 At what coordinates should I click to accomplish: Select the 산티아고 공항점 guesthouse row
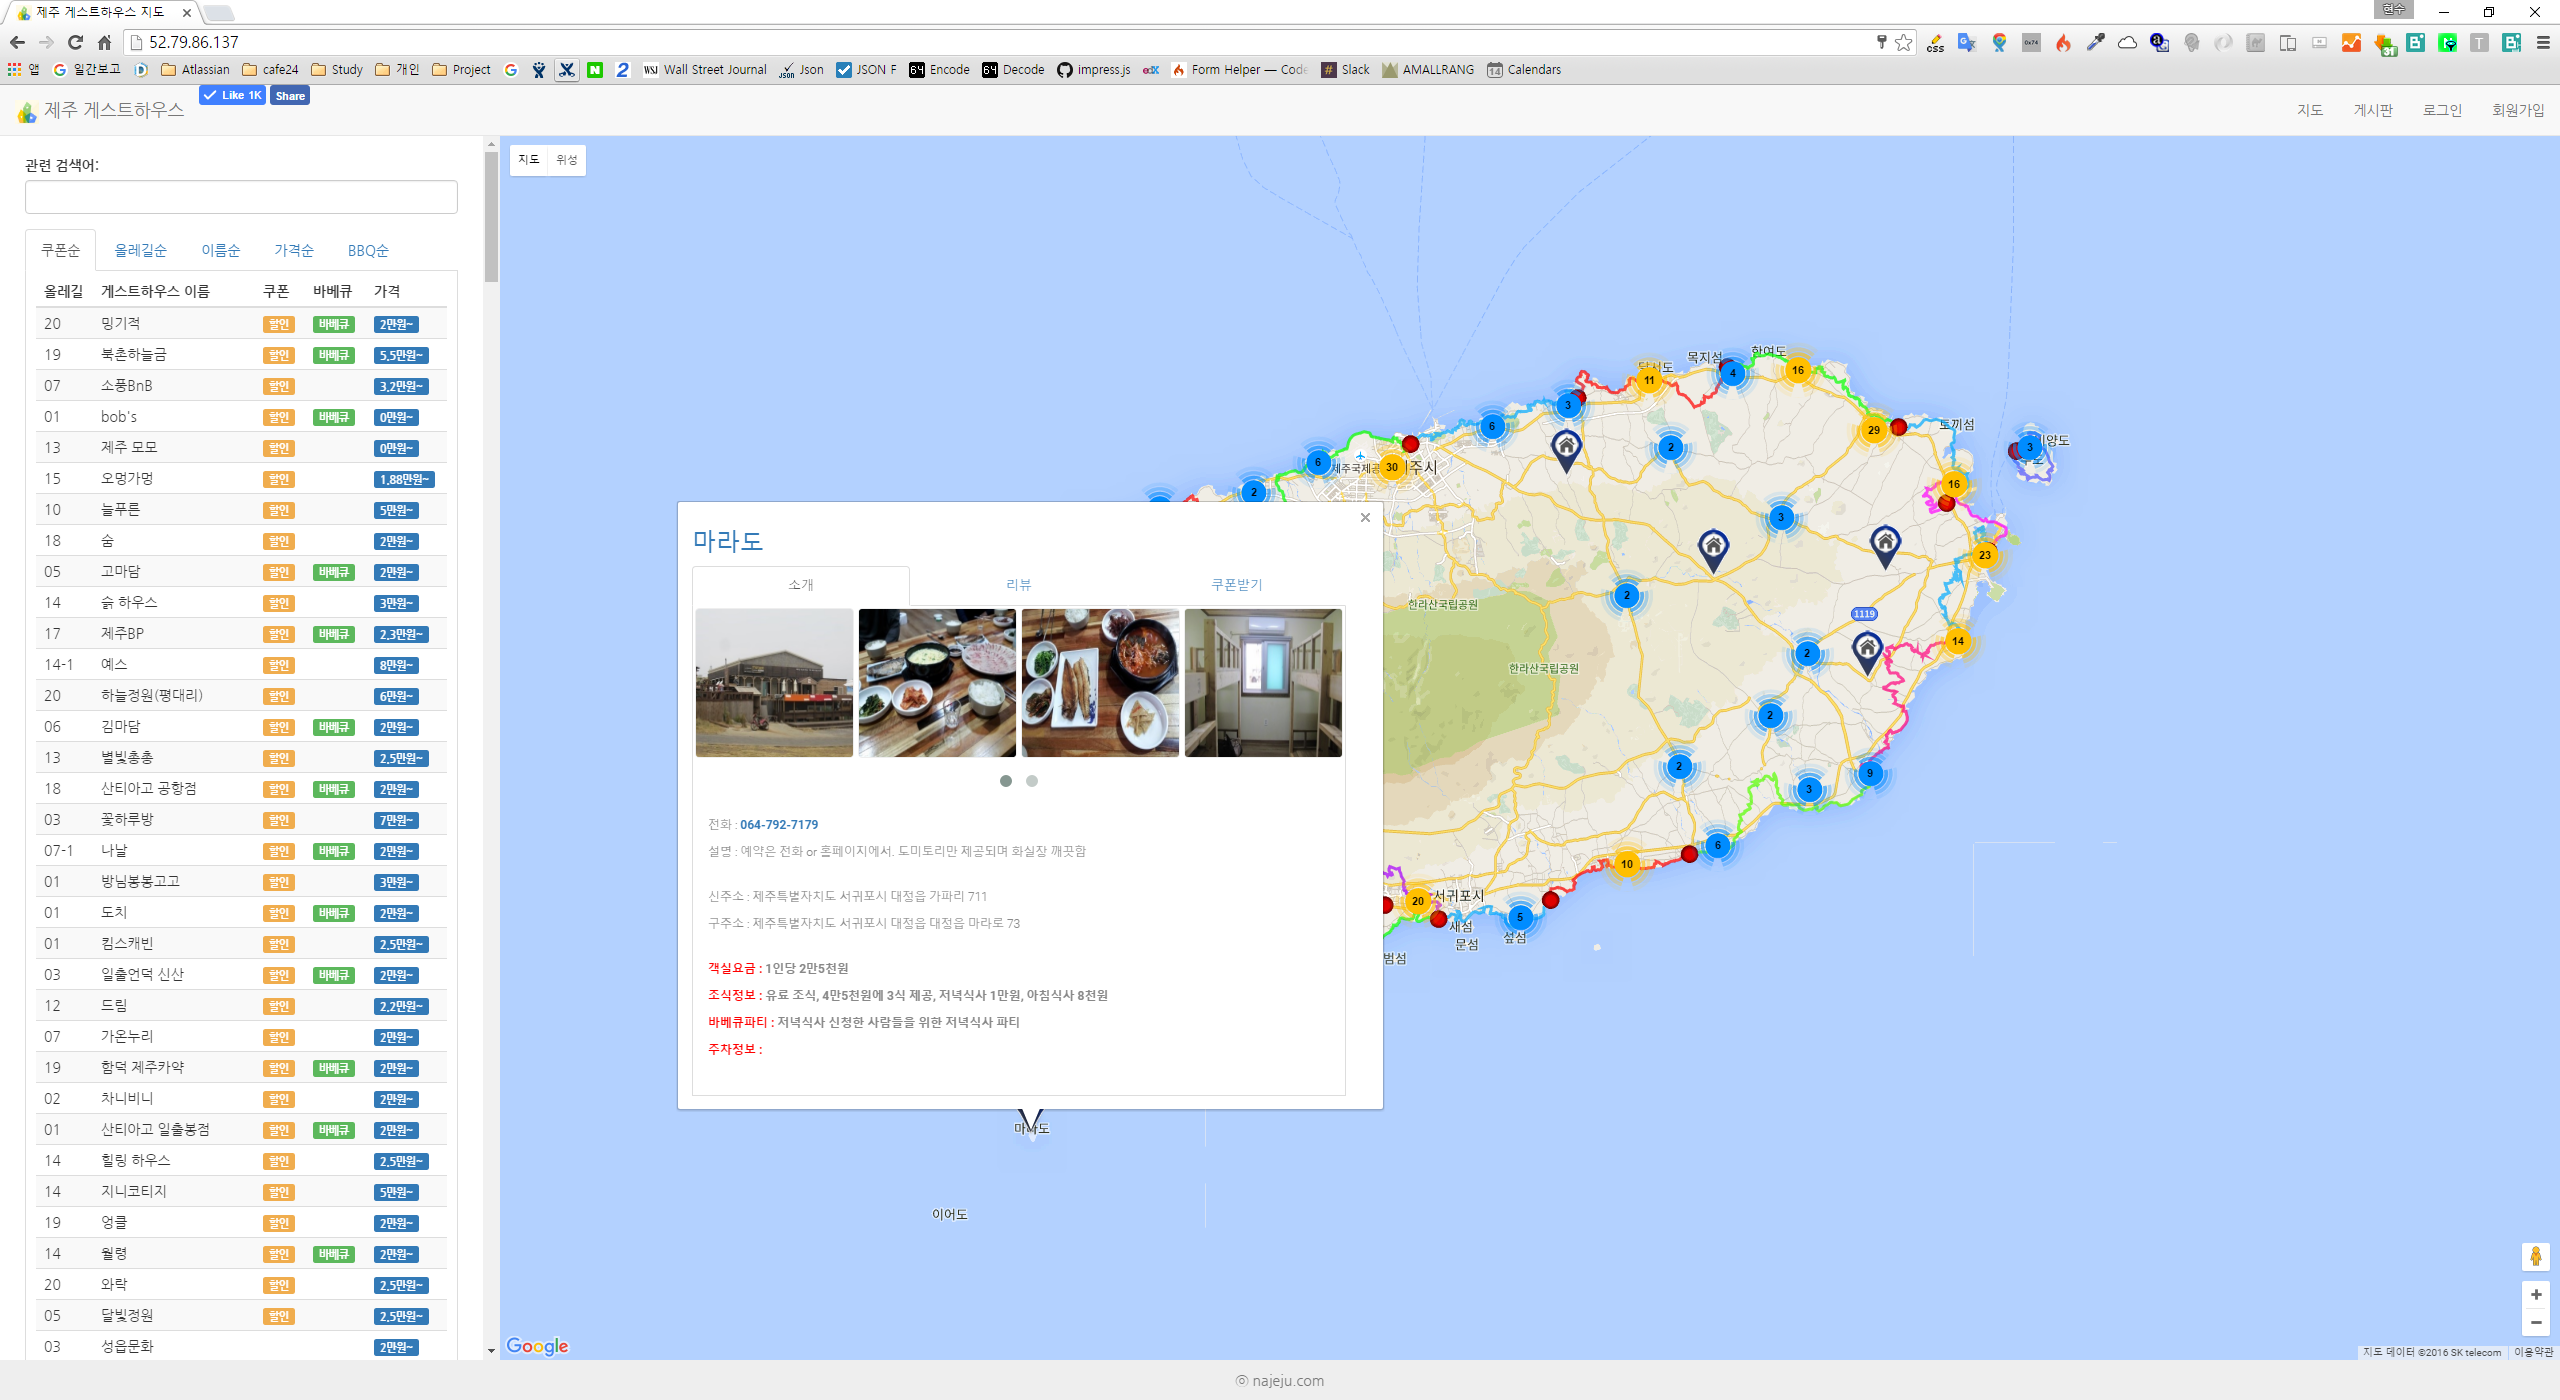pos(241,789)
